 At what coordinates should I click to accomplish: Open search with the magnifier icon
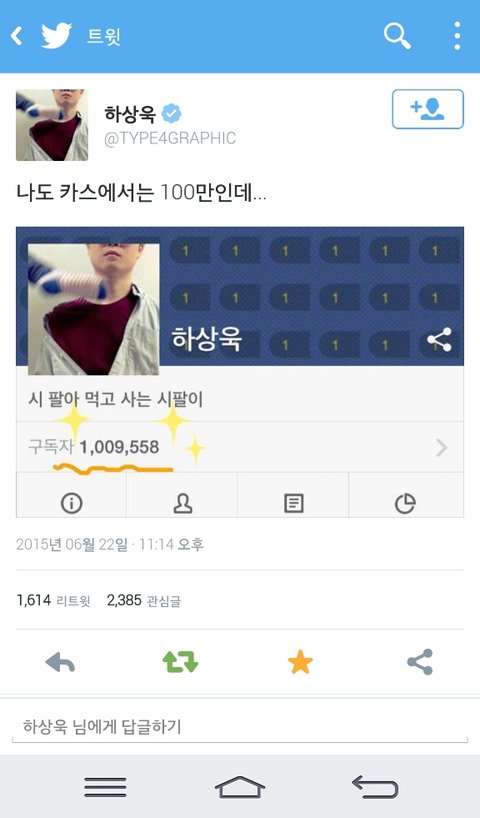pos(397,36)
